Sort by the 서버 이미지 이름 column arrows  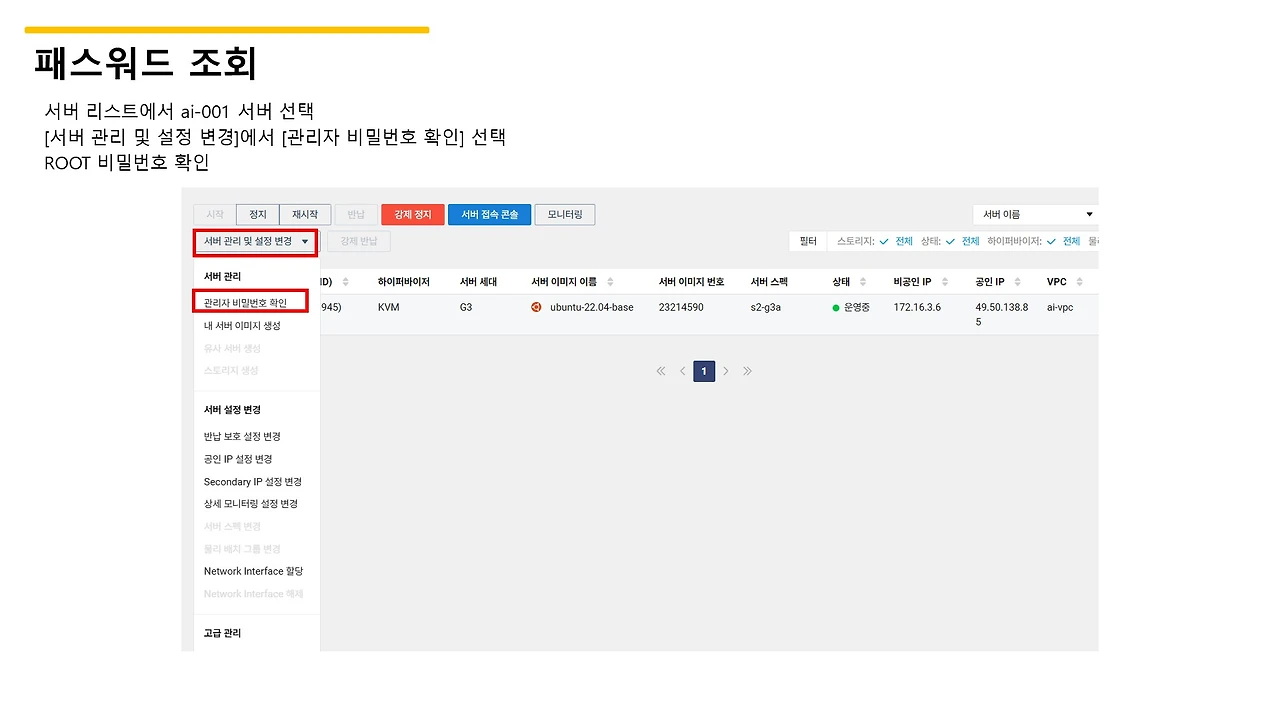tap(608, 281)
